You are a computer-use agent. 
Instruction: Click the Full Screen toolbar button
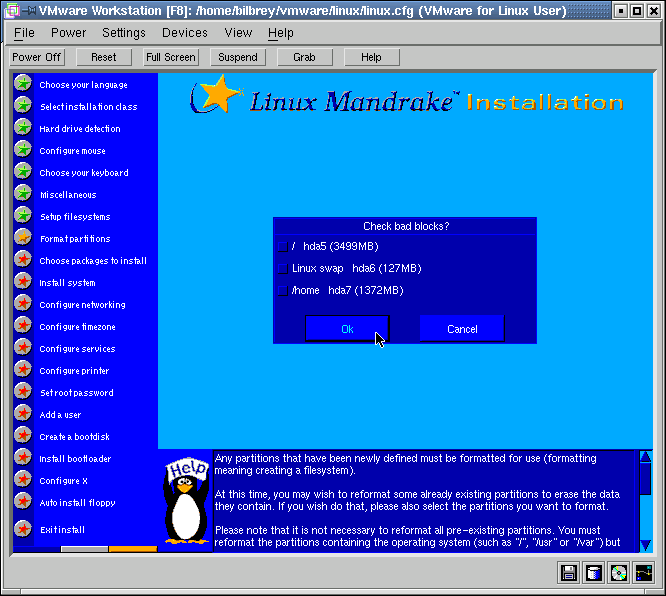(x=171, y=57)
